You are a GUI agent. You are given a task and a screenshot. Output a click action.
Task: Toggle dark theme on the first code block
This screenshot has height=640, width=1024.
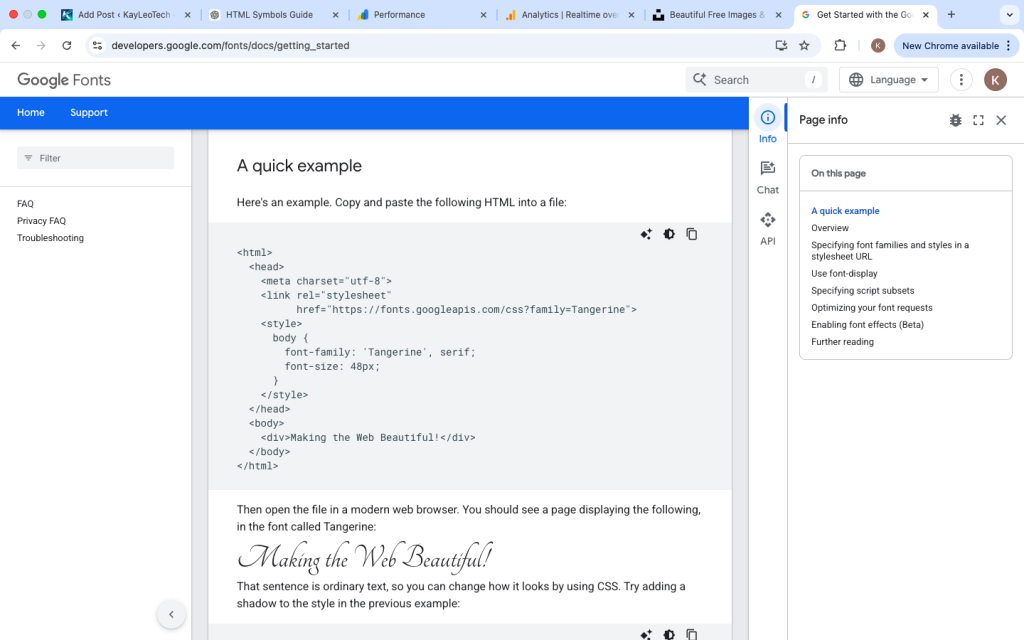pyautogui.click(x=669, y=234)
